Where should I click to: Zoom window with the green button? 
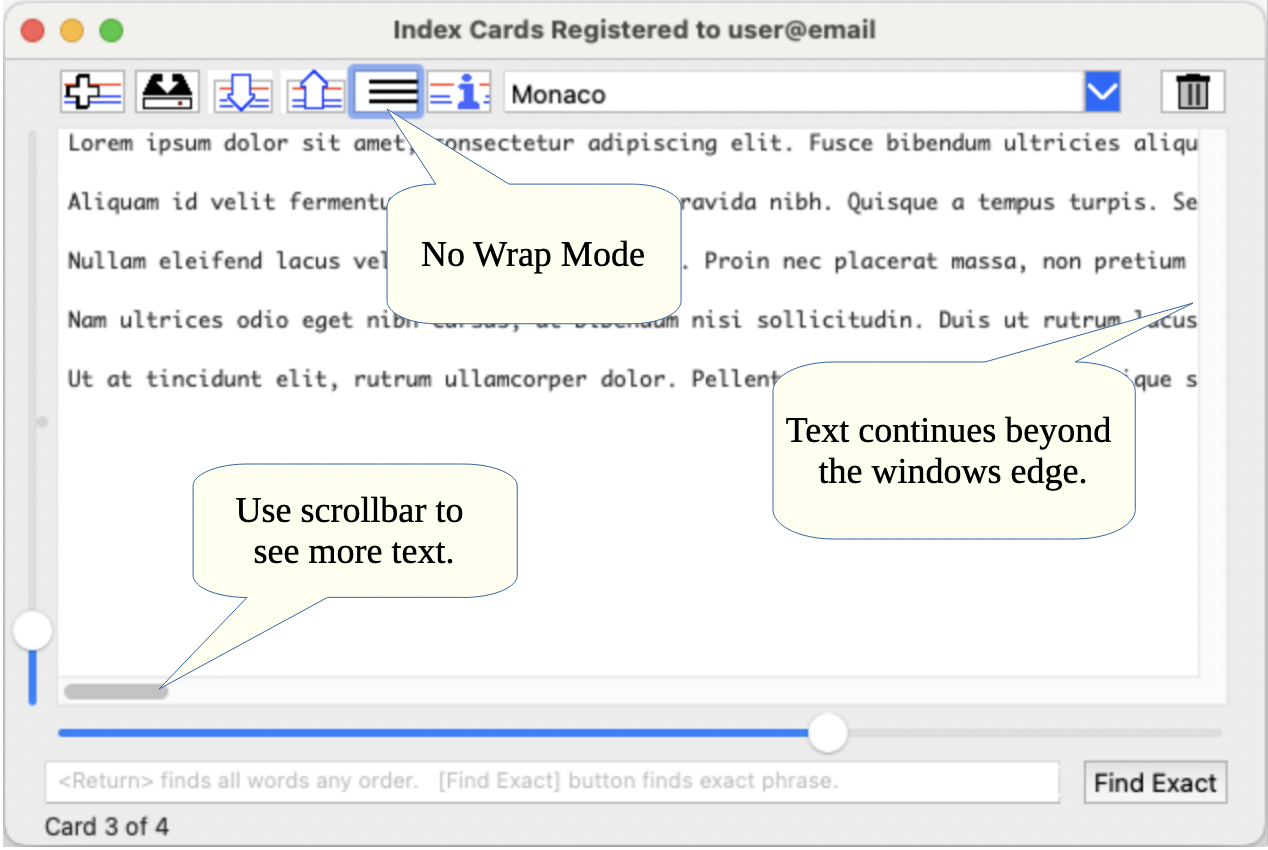[111, 30]
